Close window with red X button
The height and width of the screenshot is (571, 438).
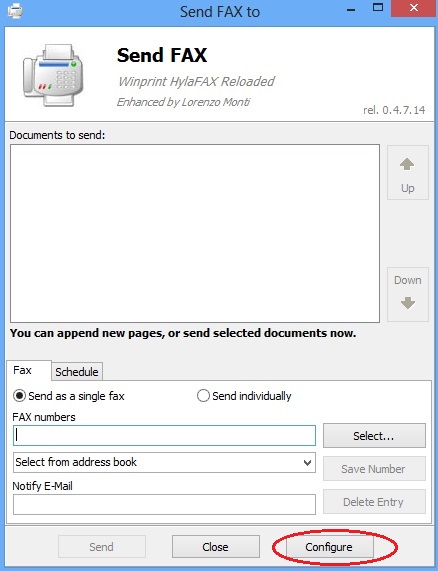pyautogui.click(x=414, y=8)
